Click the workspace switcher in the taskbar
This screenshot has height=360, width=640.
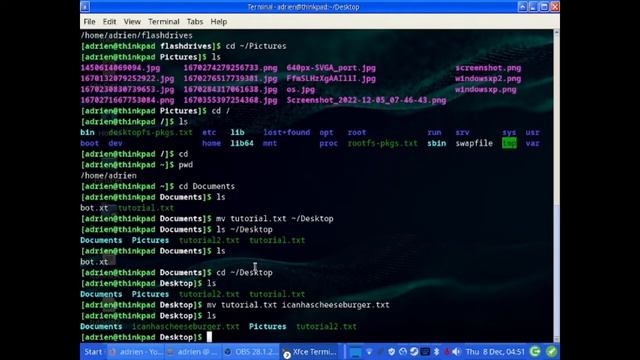(x=355, y=352)
